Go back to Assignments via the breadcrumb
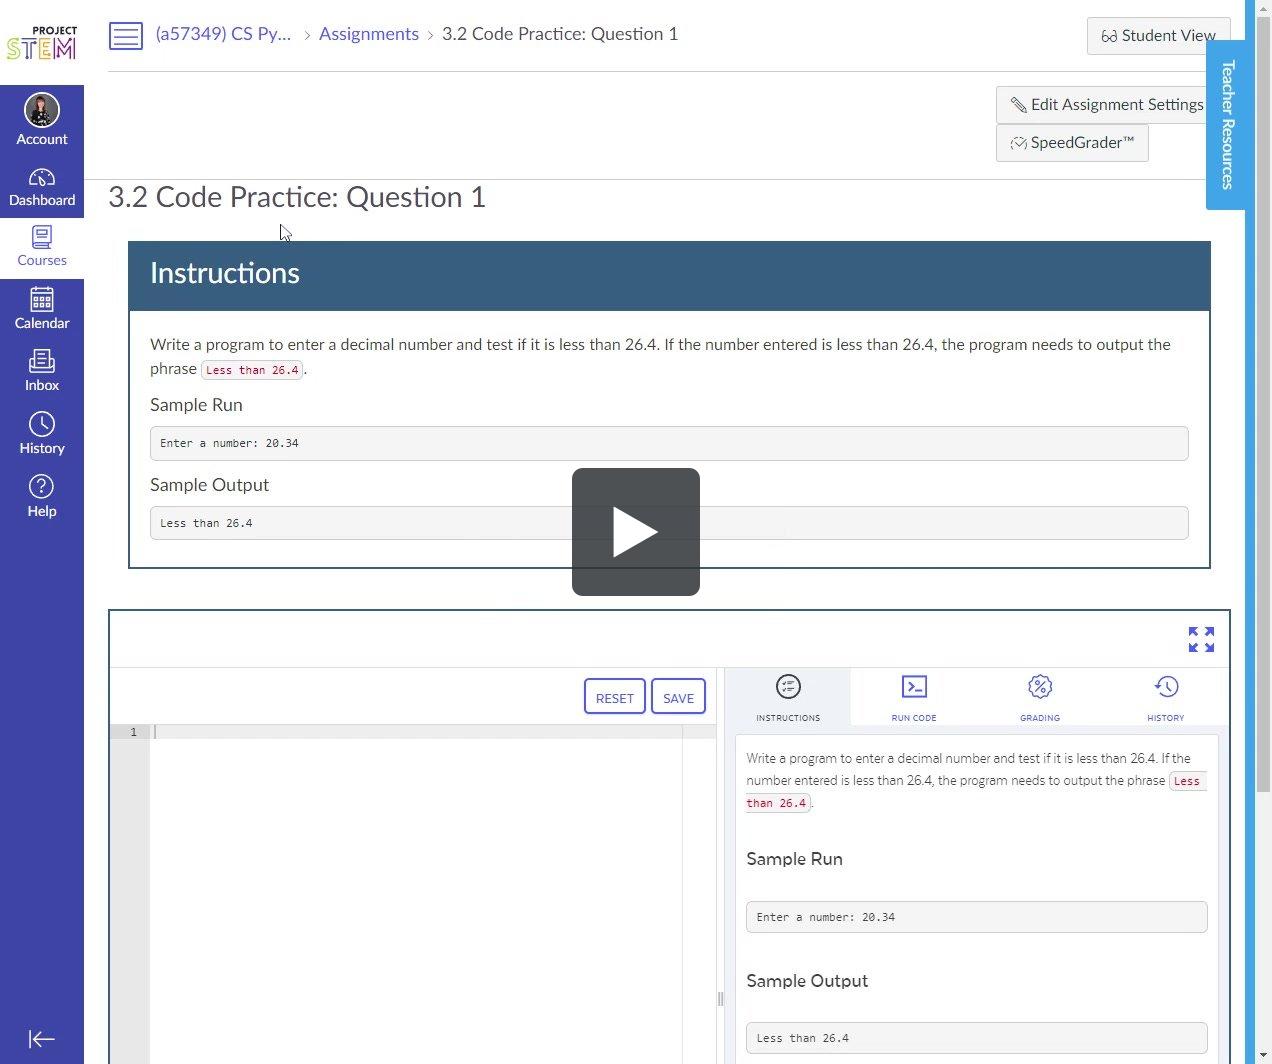1272x1064 pixels. (x=368, y=33)
